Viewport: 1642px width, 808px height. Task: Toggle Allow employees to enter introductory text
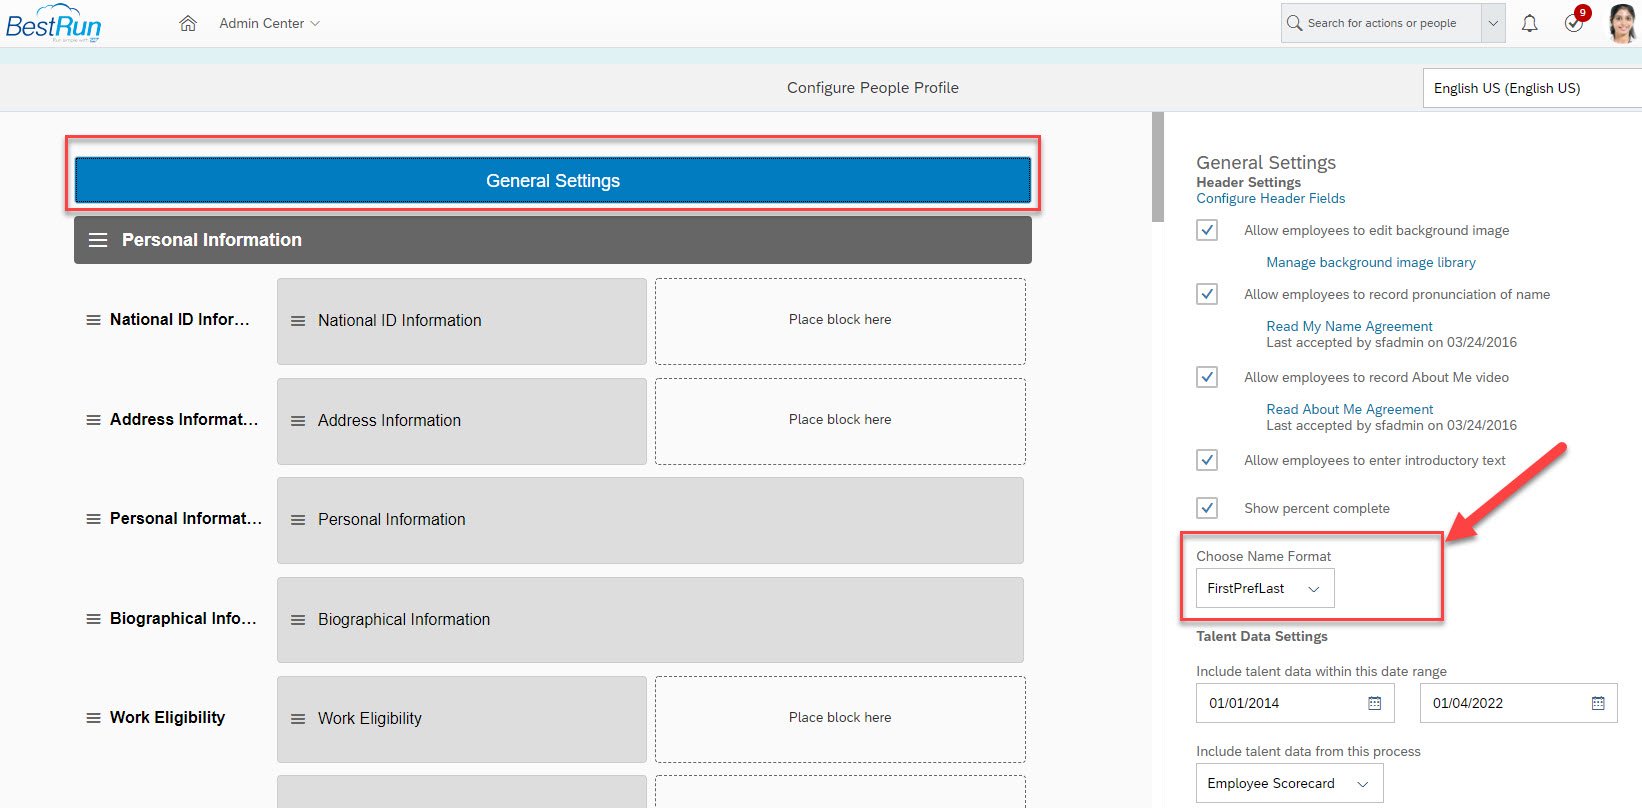coord(1207,460)
